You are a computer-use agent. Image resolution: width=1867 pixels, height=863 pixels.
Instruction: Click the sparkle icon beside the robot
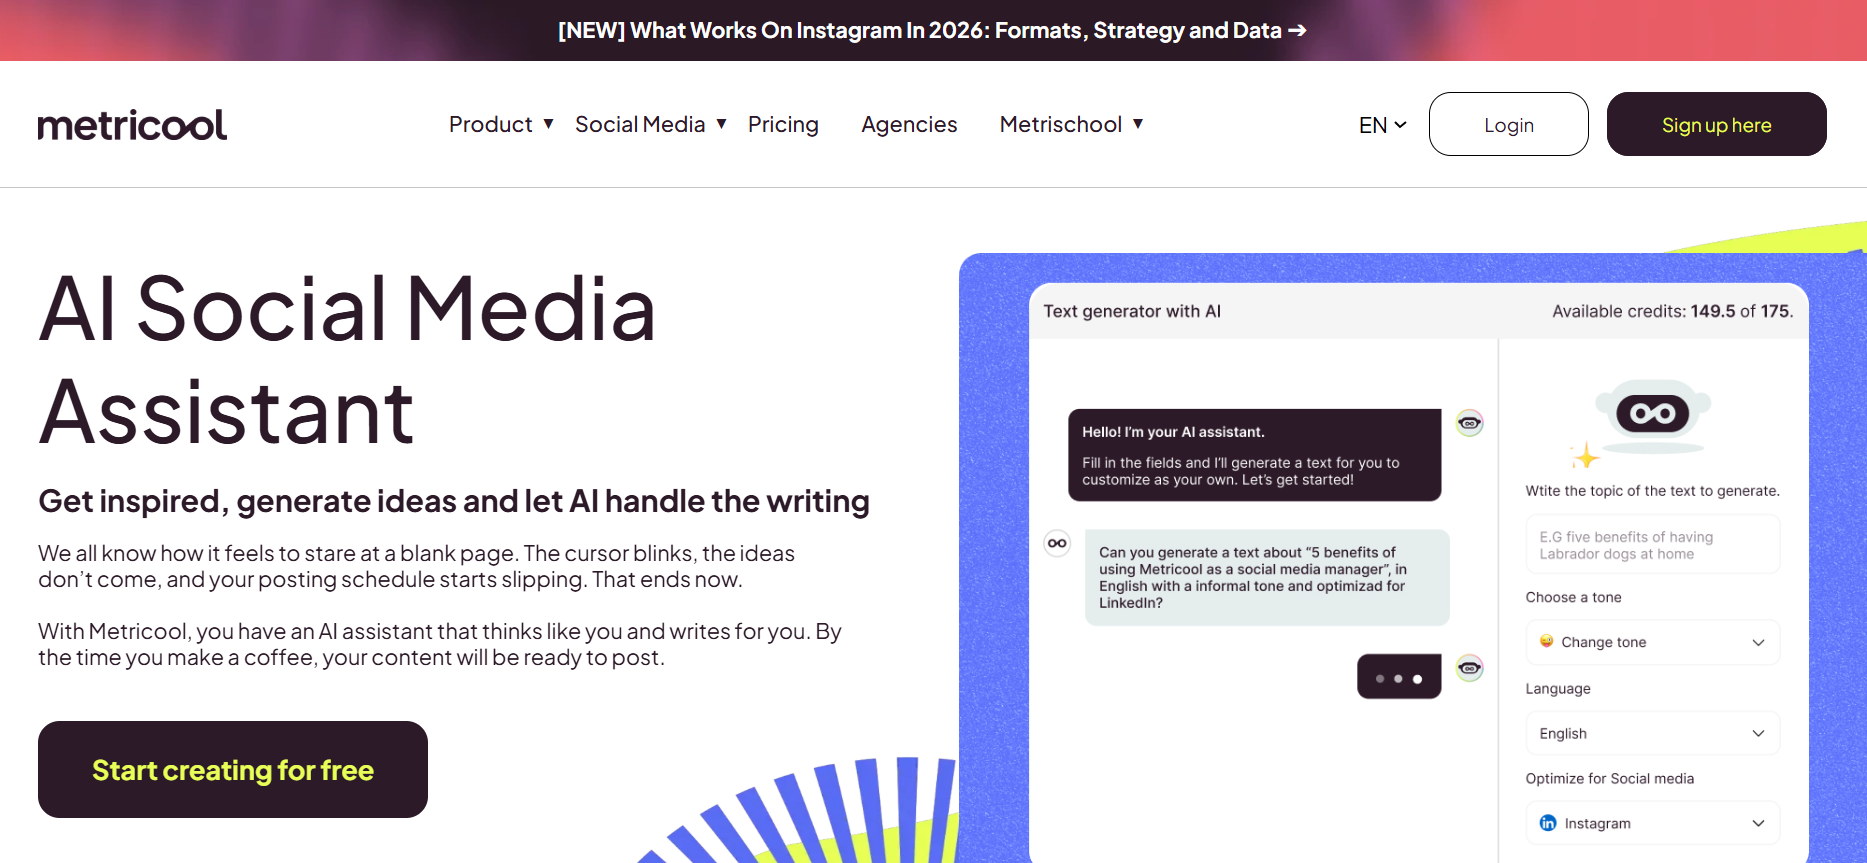click(x=1585, y=456)
